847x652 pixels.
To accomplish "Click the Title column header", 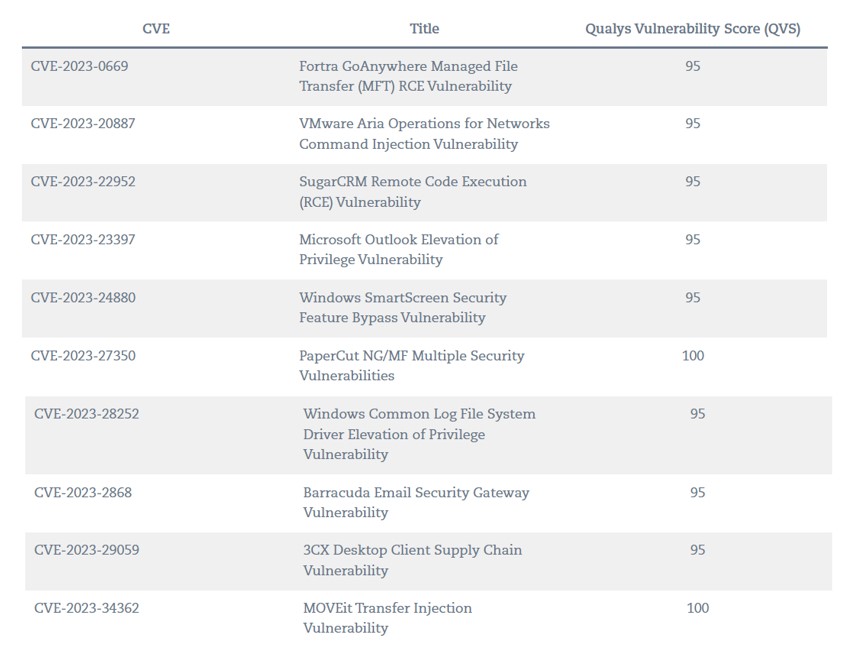I will pos(424,29).
